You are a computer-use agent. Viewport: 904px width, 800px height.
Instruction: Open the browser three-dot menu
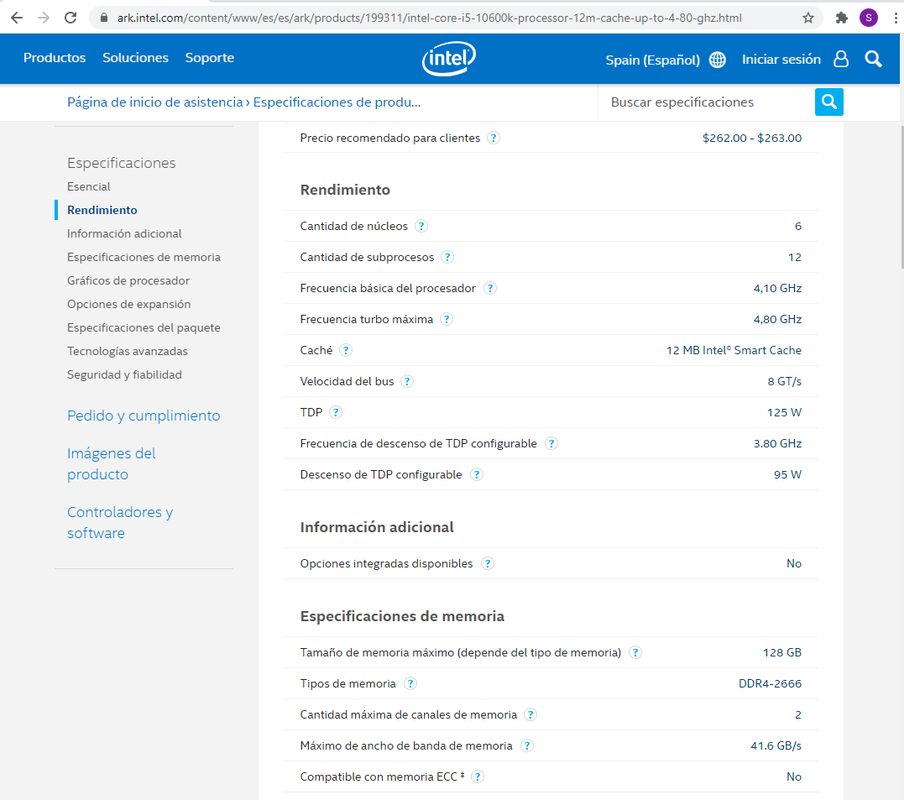point(895,18)
